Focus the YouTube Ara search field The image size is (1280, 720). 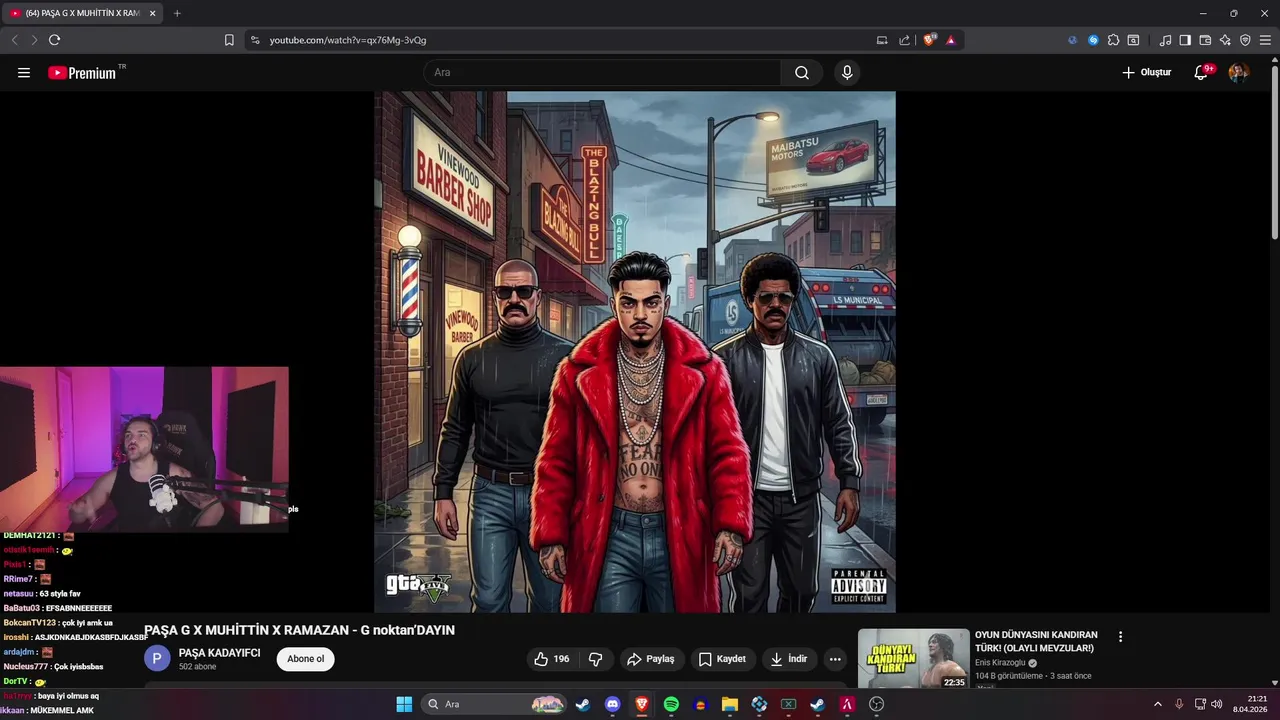602,72
